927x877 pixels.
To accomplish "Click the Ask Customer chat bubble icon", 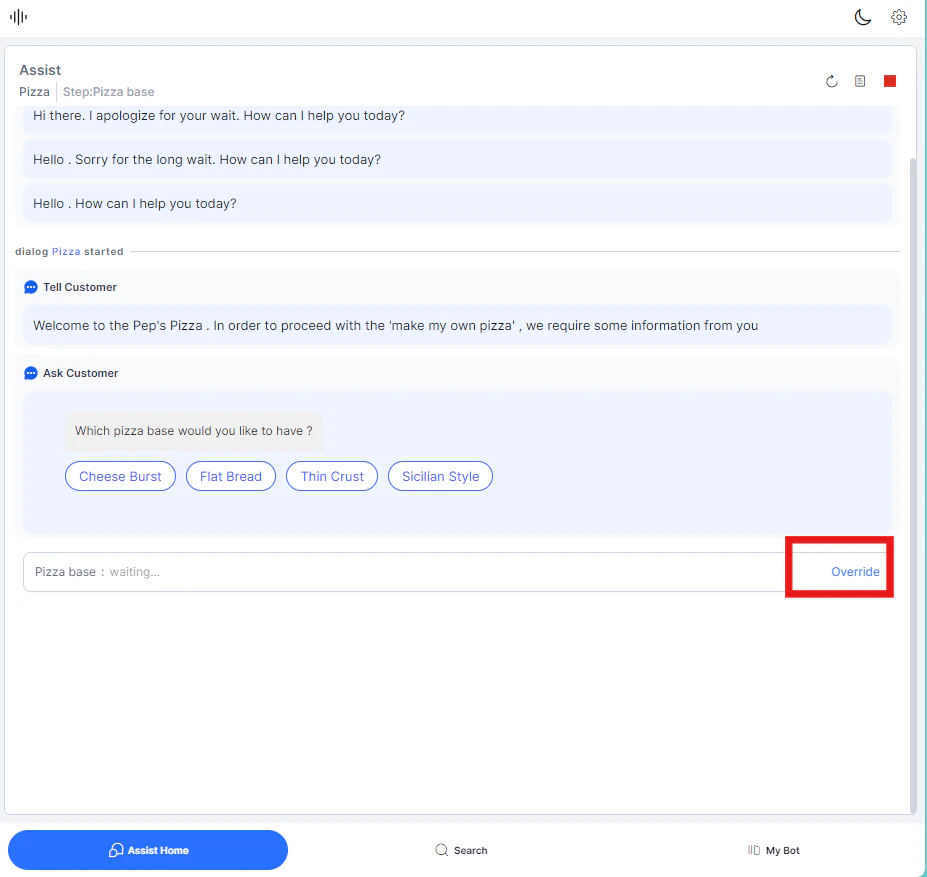I will 31,373.
